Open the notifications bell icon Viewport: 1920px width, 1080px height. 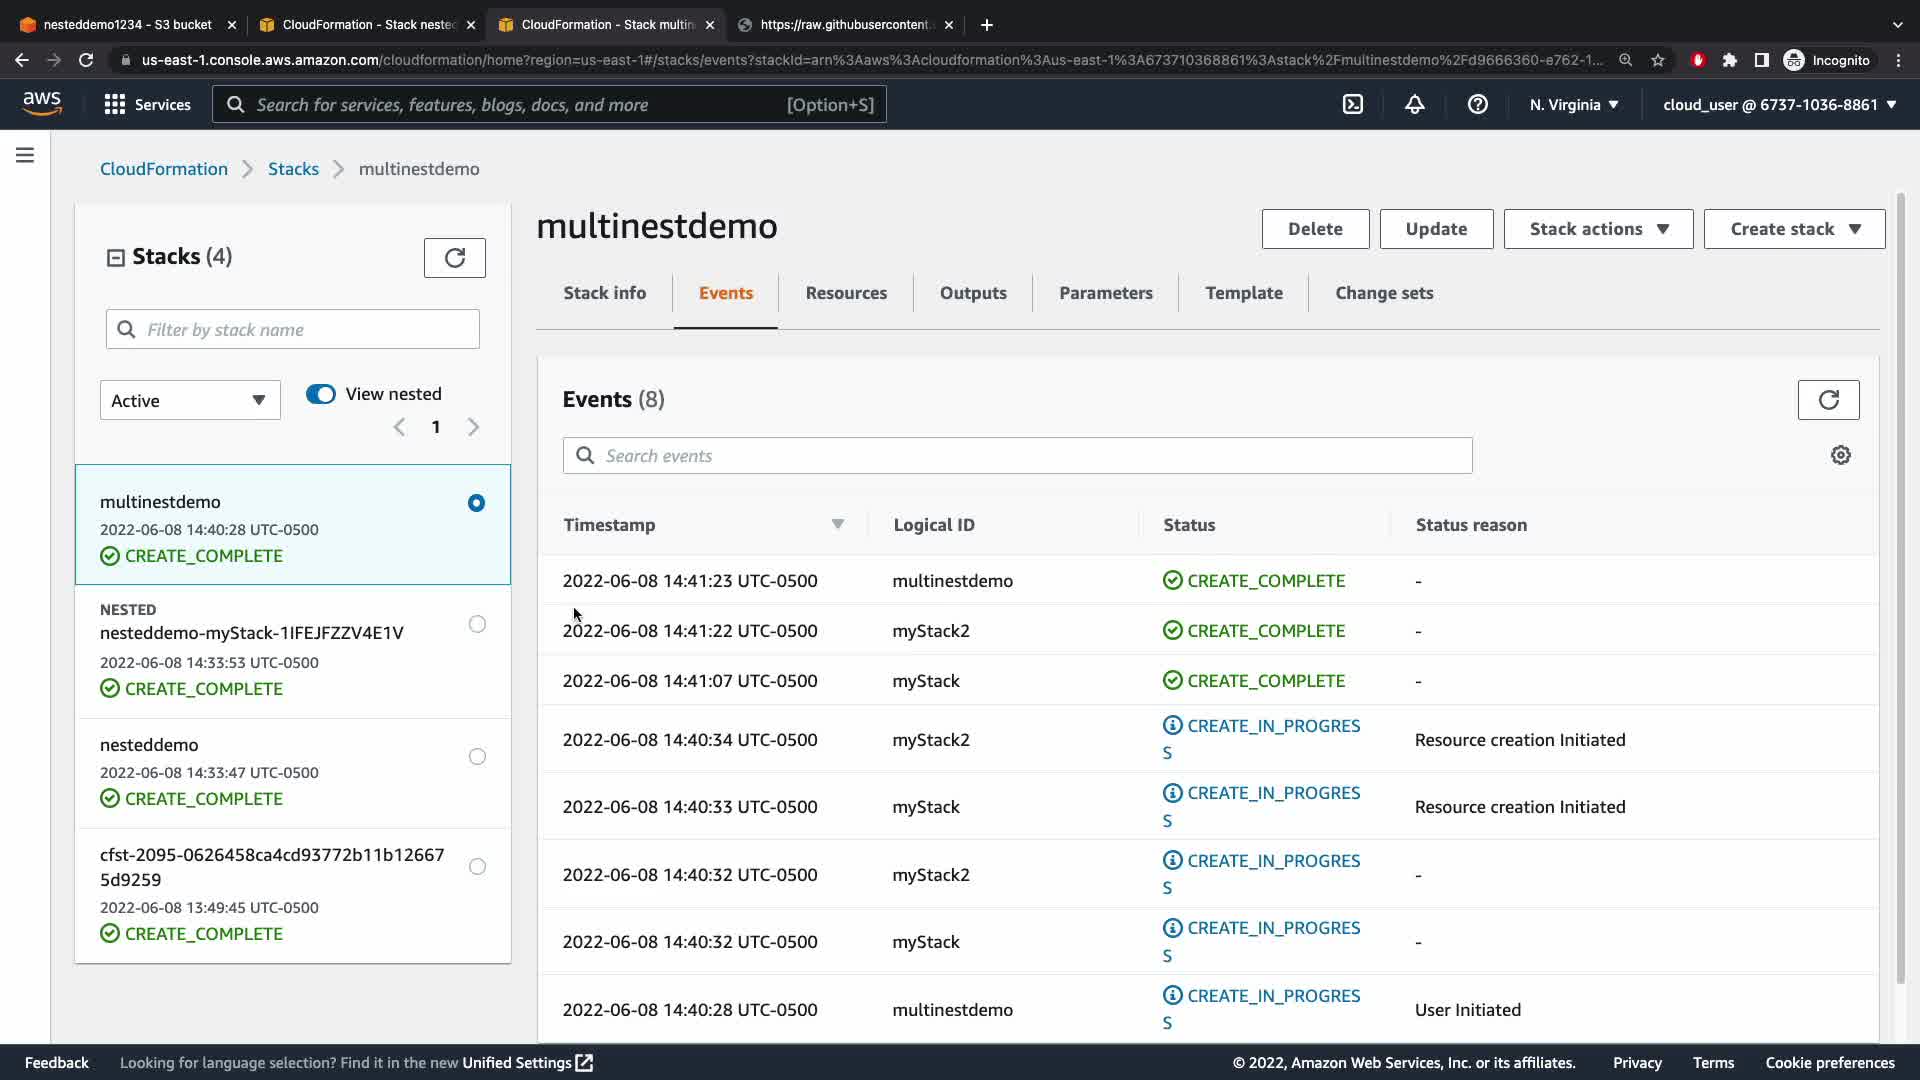(x=1414, y=104)
